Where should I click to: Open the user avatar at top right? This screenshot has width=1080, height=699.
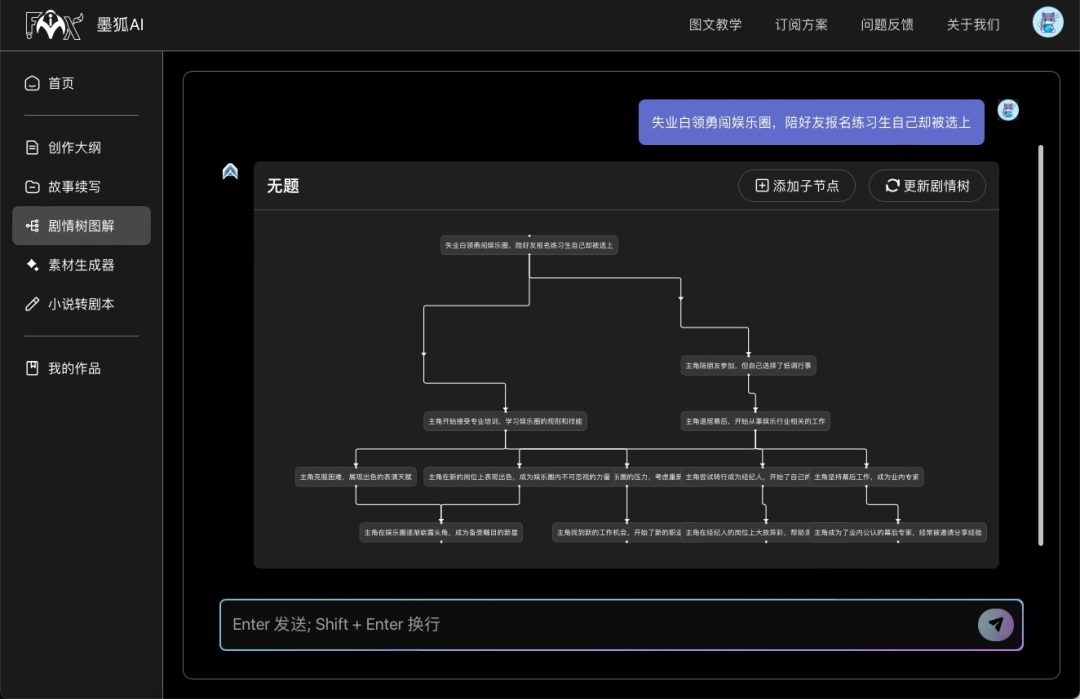[1046, 21]
